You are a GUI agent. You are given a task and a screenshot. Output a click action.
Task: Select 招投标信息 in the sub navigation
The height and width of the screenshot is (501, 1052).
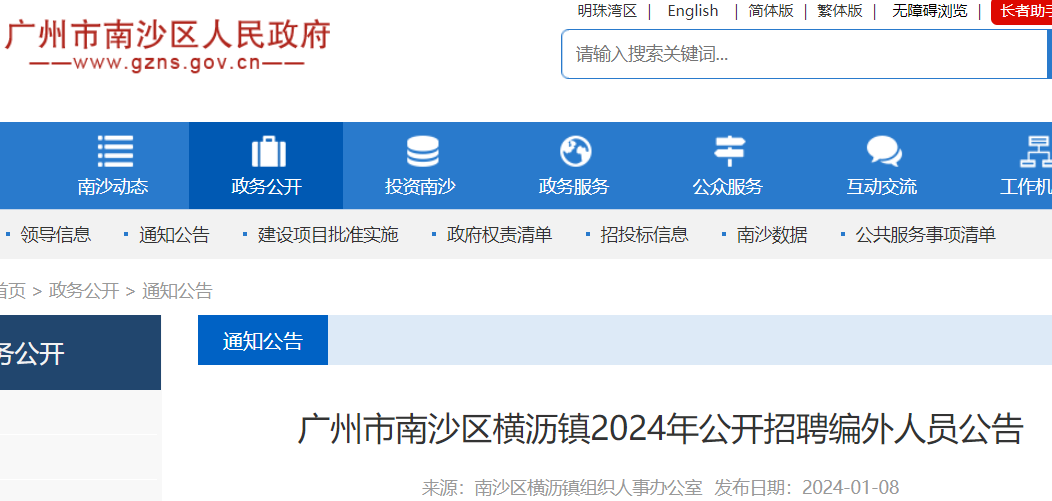click(644, 235)
